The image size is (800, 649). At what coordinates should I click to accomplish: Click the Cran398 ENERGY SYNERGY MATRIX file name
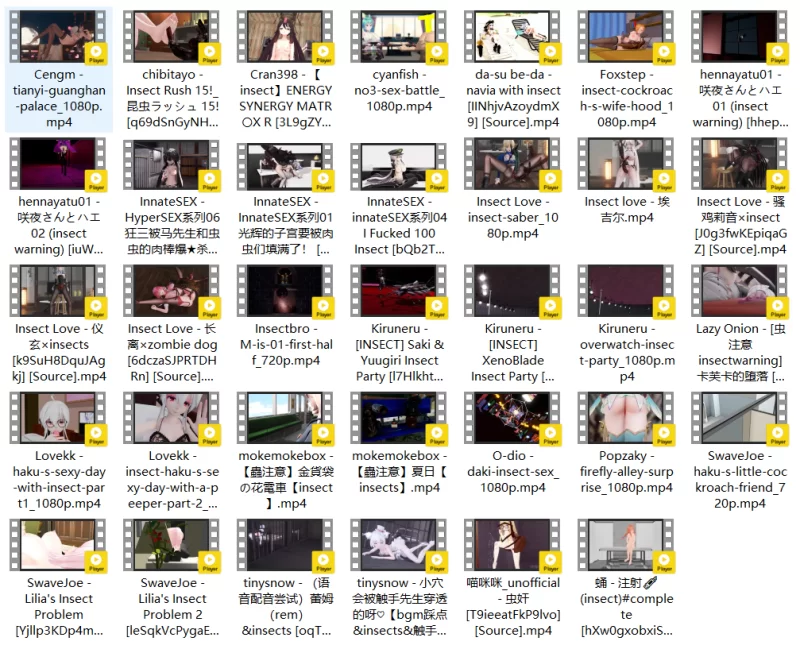285,98
